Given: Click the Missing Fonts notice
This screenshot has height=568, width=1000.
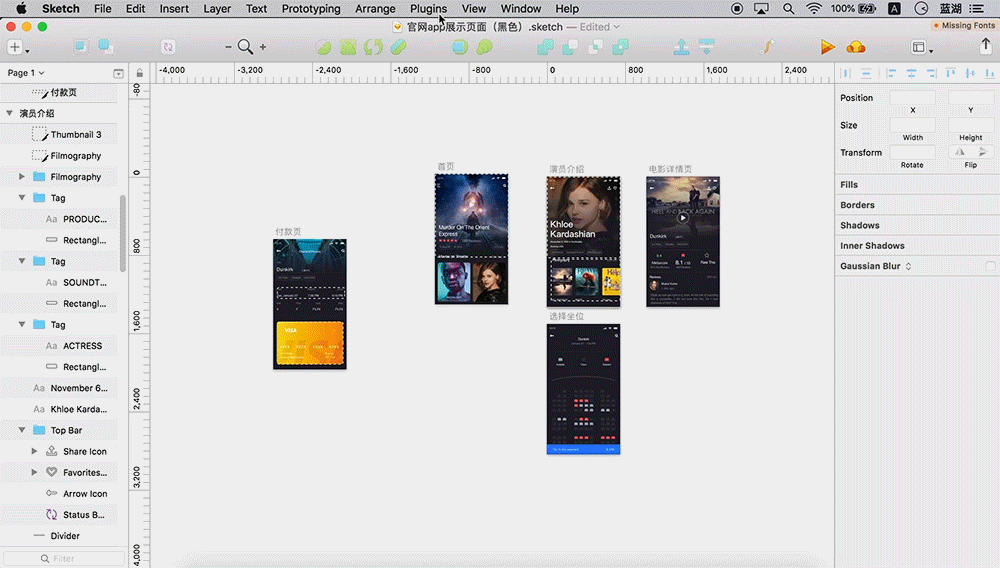Looking at the screenshot, I should (x=964, y=25).
